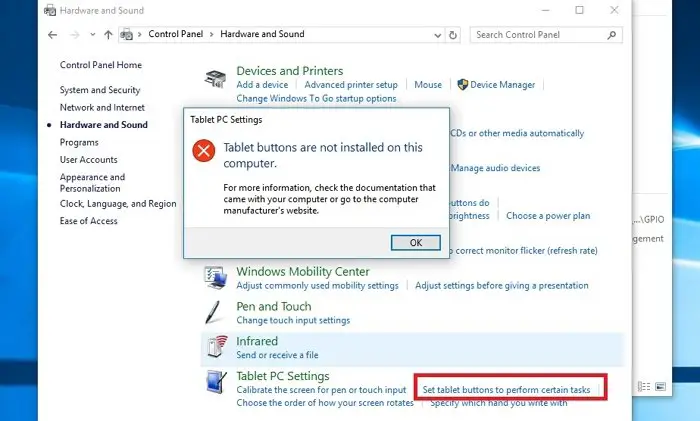Open Appearance and Personalization category
This screenshot has width=700, height=421.
click(92, 183)
